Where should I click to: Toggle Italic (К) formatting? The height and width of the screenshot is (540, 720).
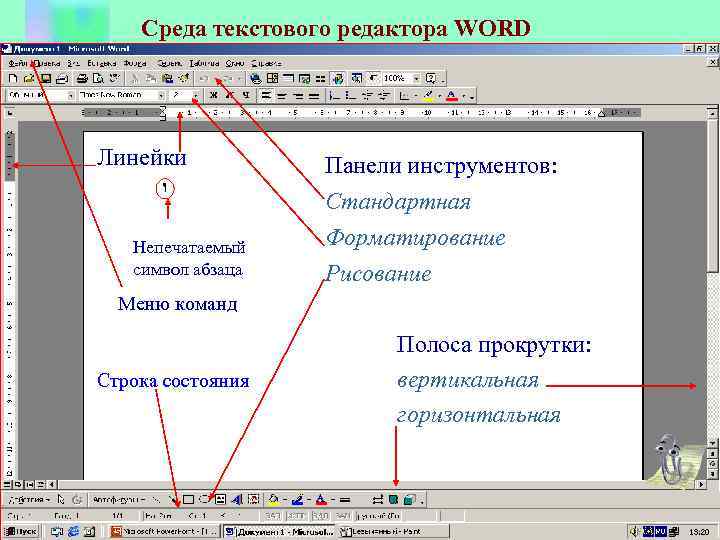click(230, 96)
